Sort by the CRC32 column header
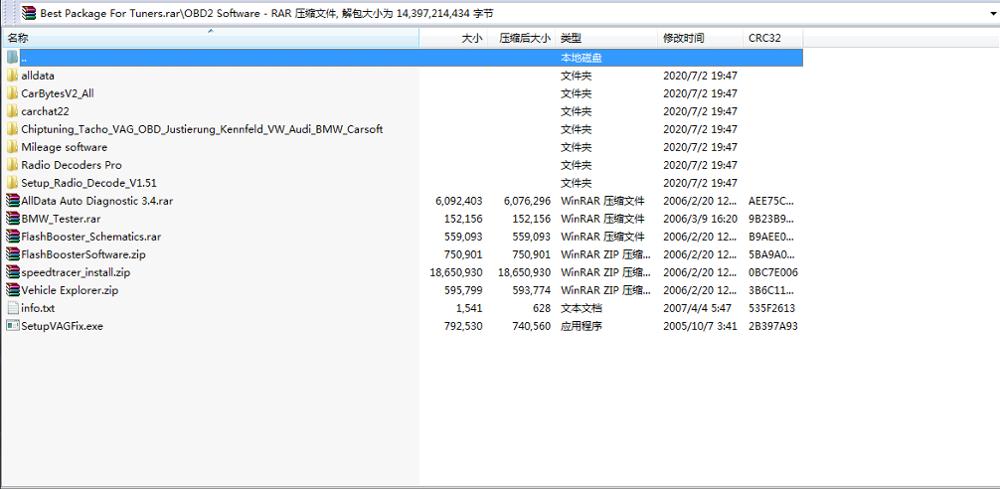The width and height of the screenshot is (1000, 489). [764, 38]
